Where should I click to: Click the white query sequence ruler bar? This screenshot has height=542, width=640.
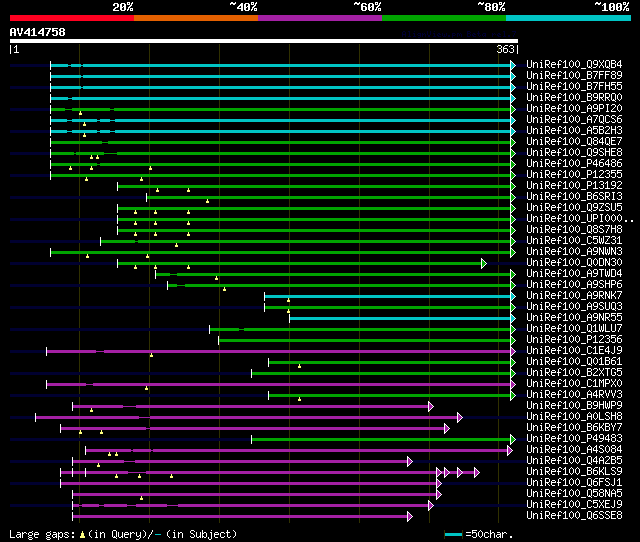(264, 41)
